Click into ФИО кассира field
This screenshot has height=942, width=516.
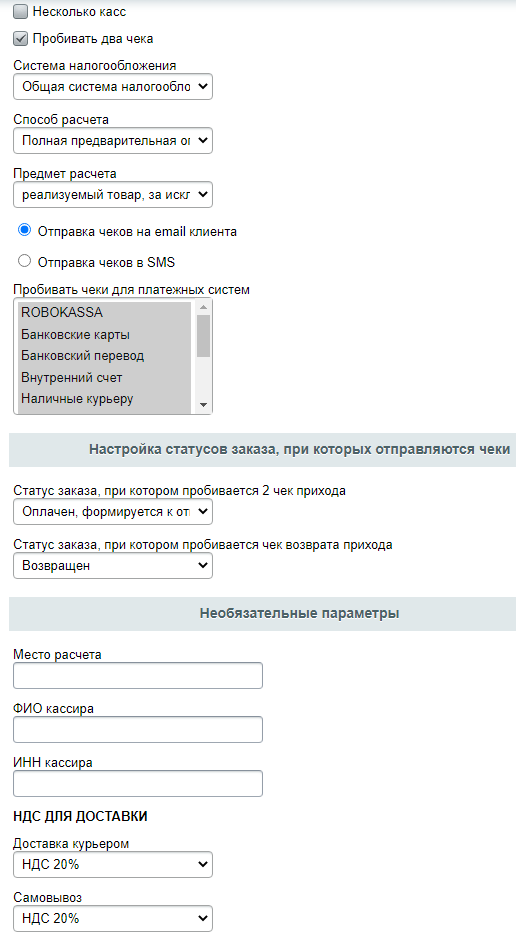(138, 729)
